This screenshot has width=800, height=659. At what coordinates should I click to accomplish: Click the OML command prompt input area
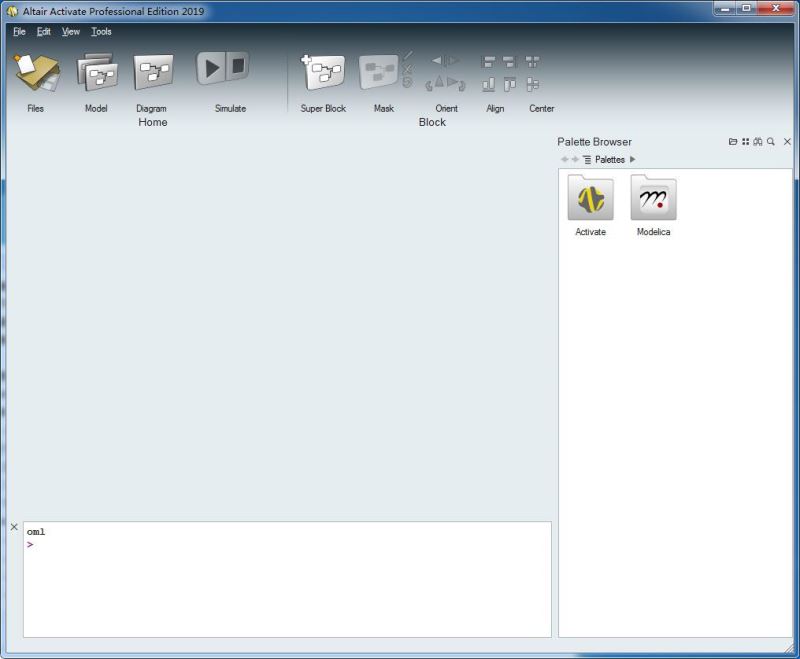(287, 579)
